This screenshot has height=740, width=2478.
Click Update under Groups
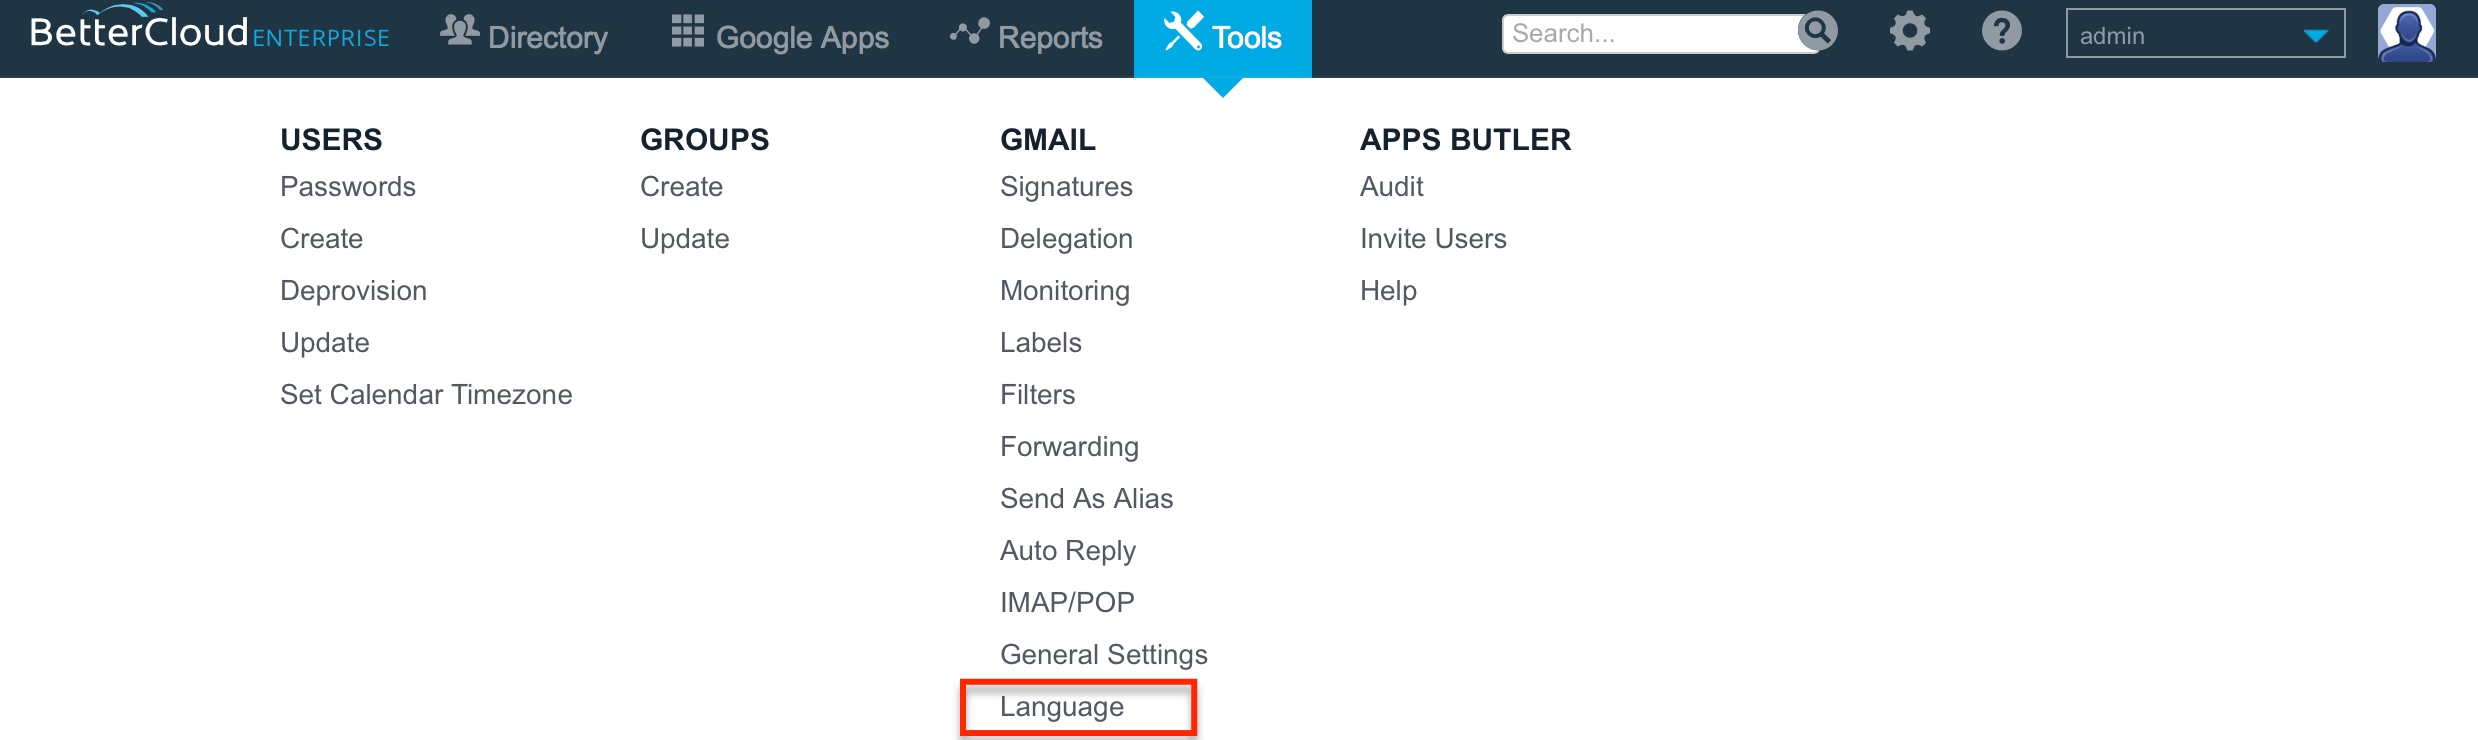coord(685,239)
